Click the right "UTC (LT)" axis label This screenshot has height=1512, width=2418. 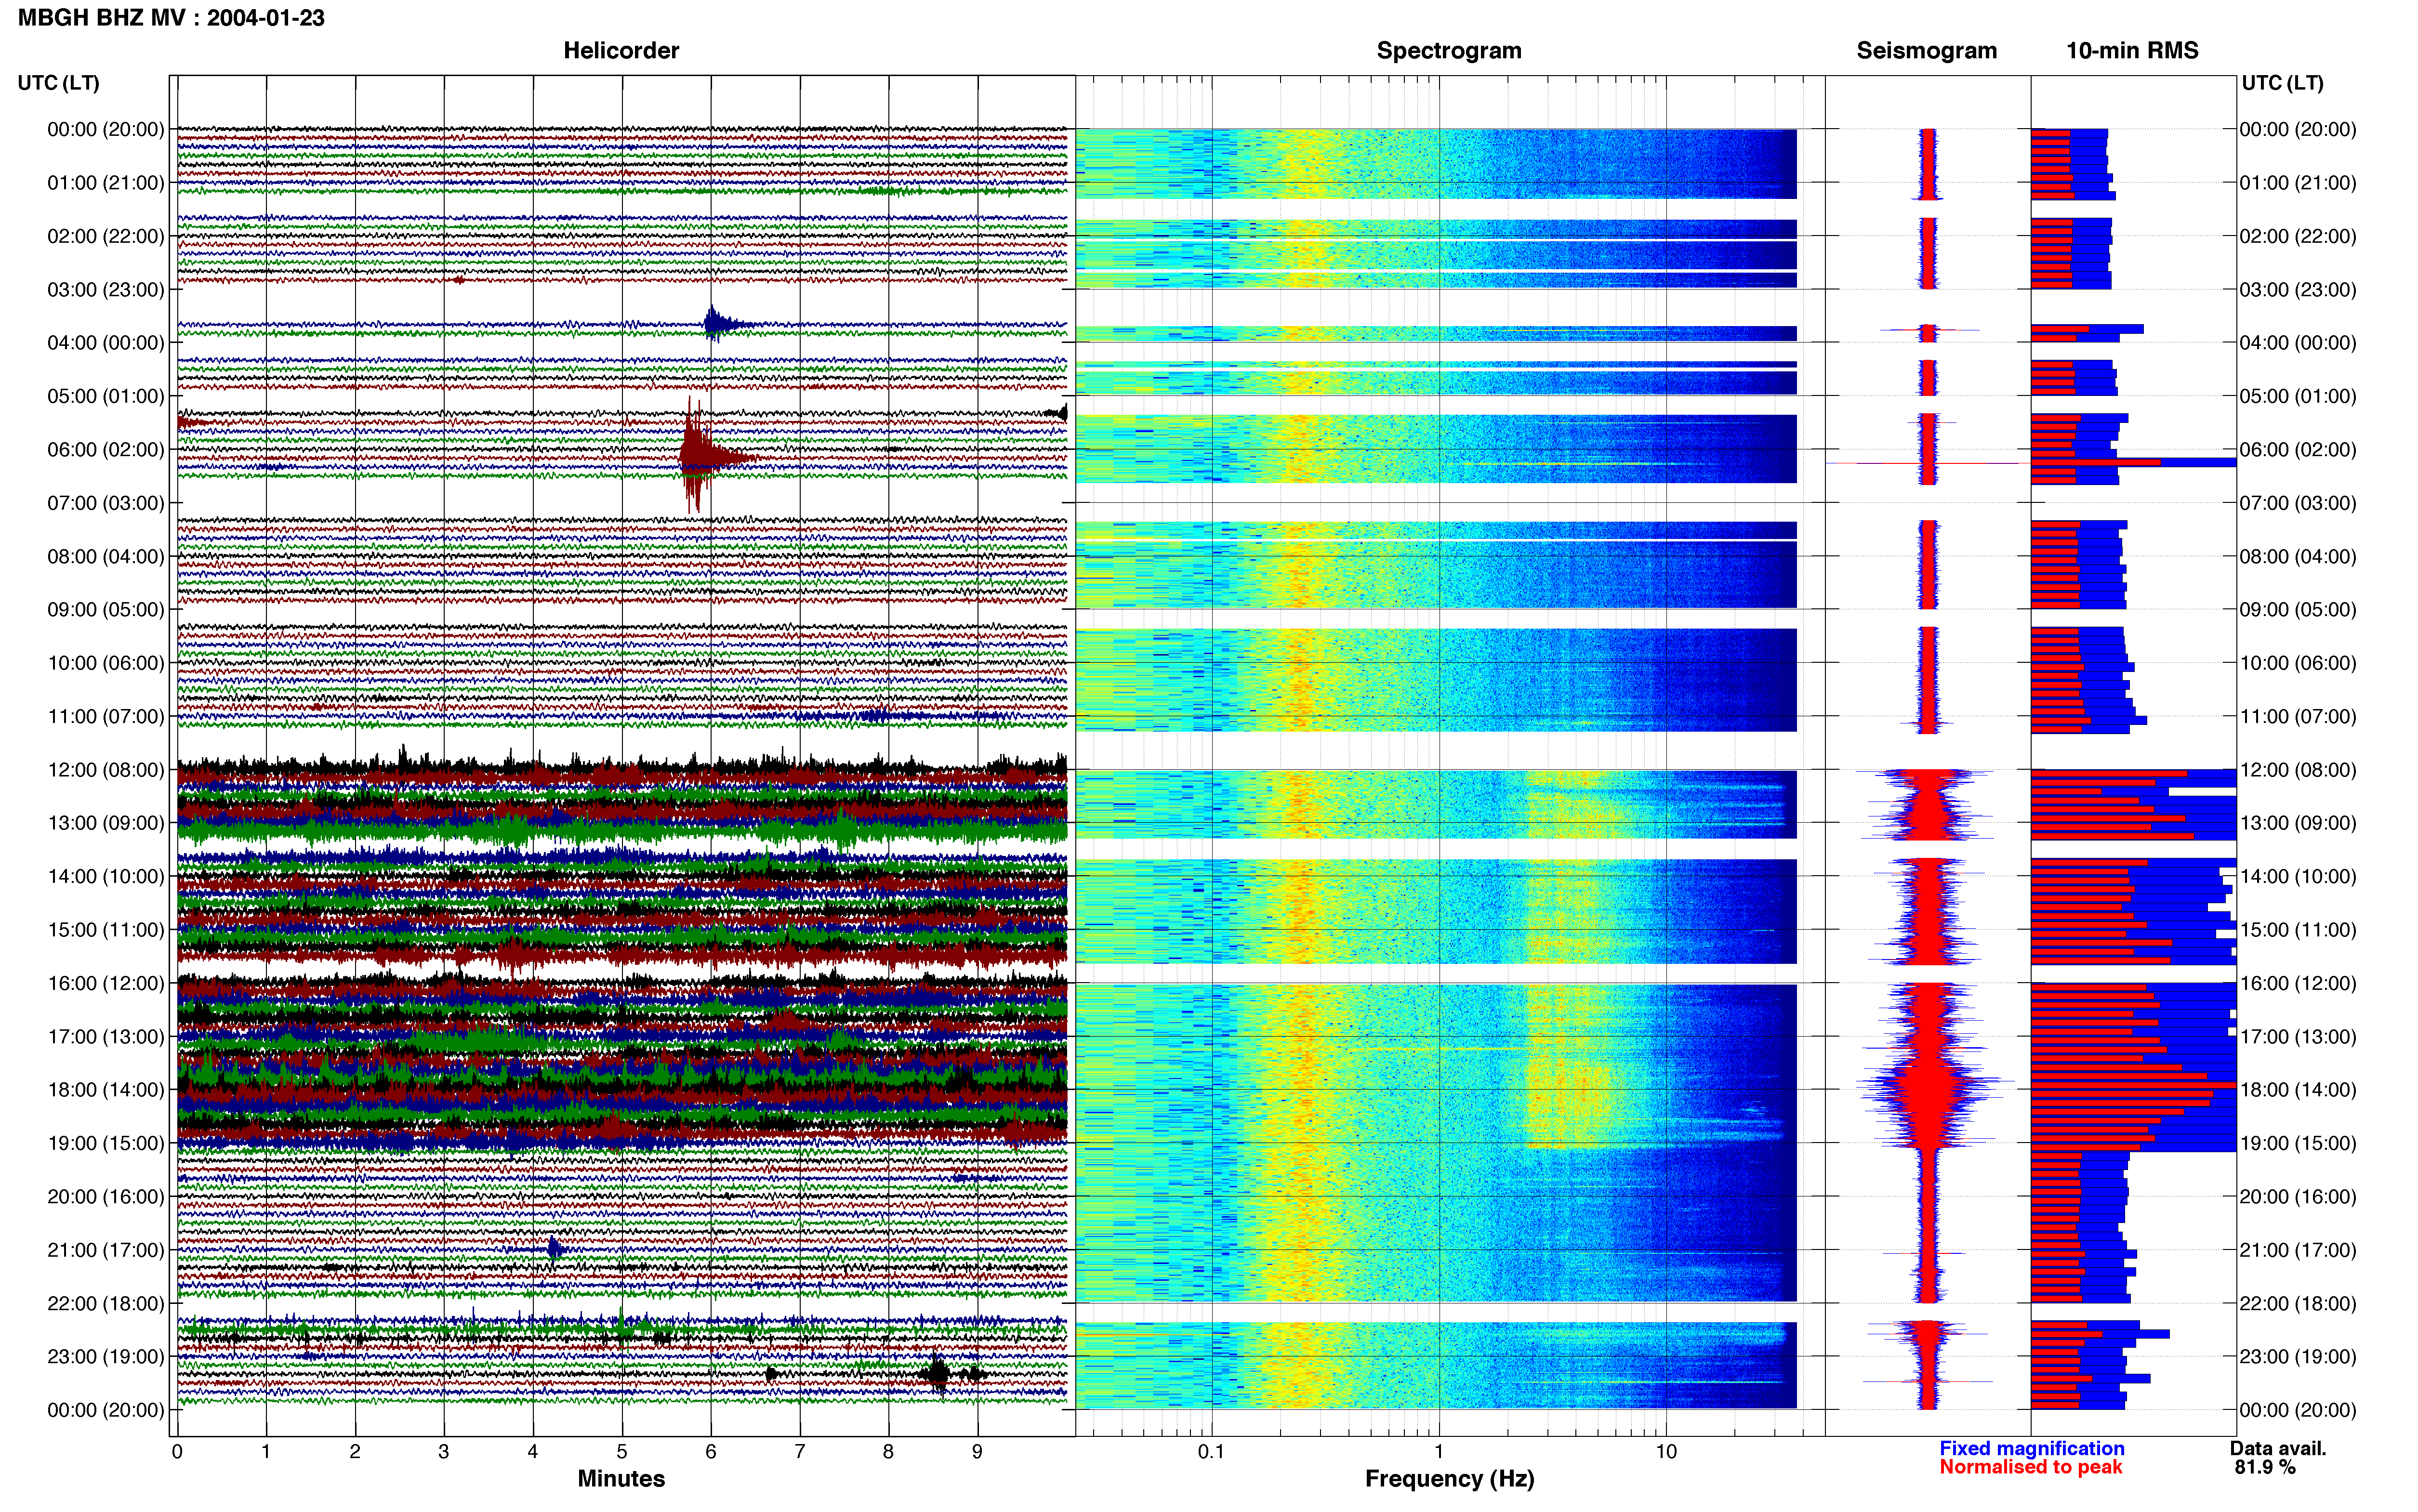[x=2282, y=83]
